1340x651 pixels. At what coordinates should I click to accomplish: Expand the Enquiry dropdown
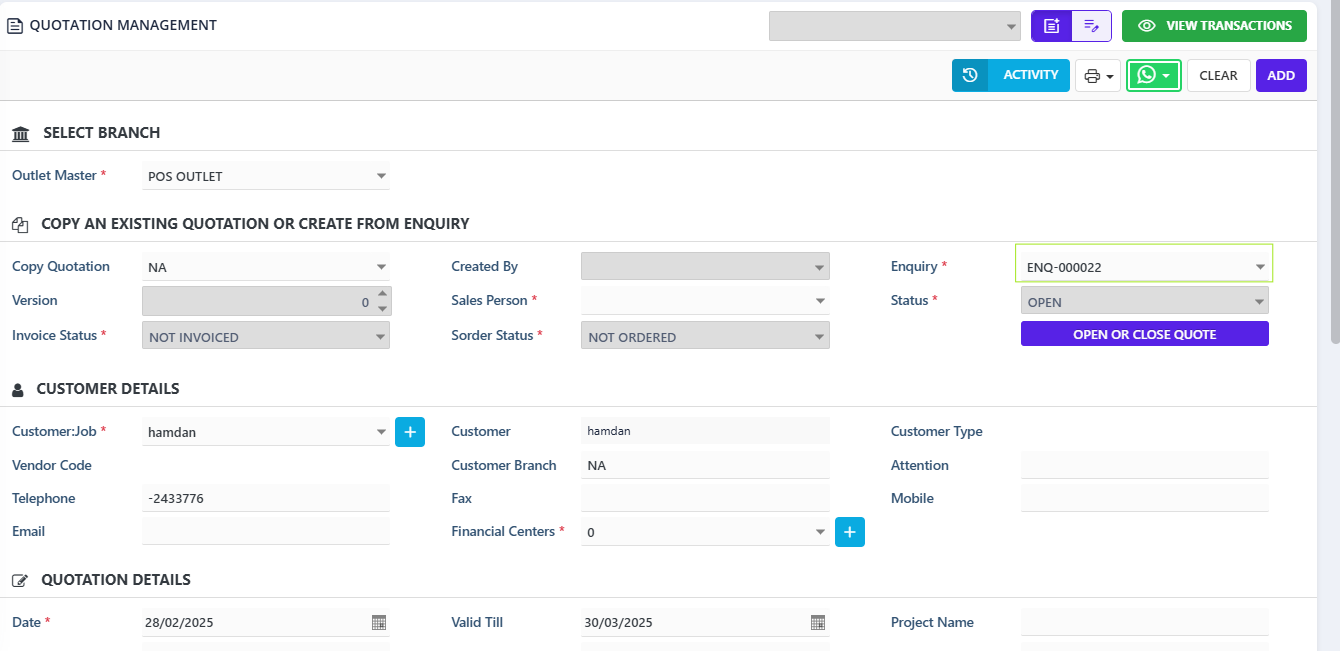point(1260,267)
